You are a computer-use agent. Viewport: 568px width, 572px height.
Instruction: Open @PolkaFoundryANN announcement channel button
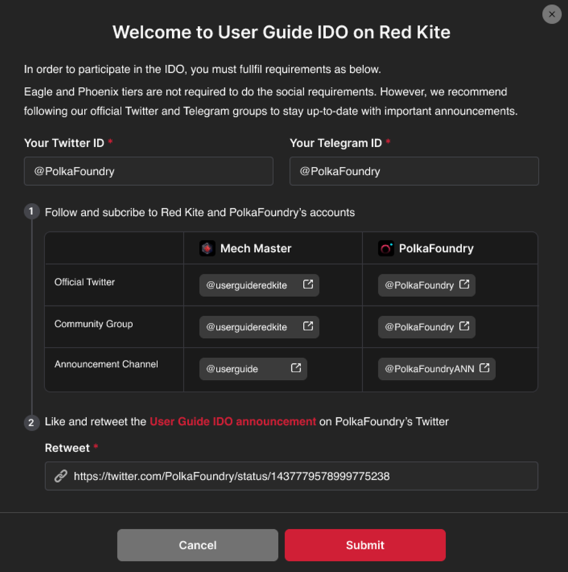[x=437, y=369]
